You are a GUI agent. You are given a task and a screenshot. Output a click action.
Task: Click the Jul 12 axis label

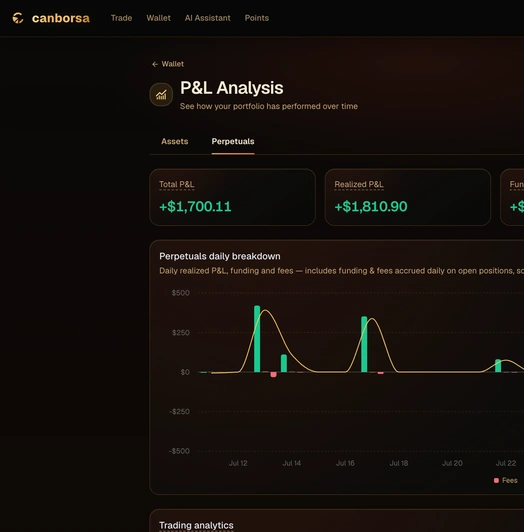238,463
